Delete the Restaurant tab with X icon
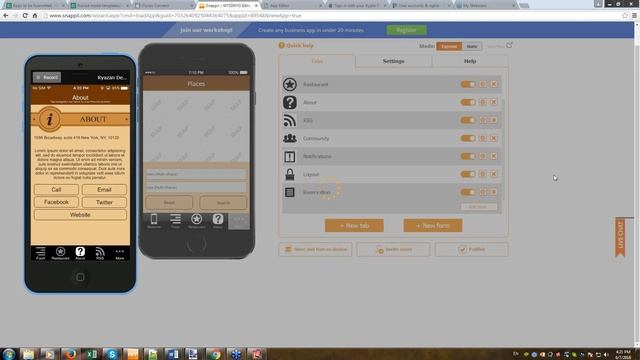This screenshot has height=360, width=640. click(494, 84)
